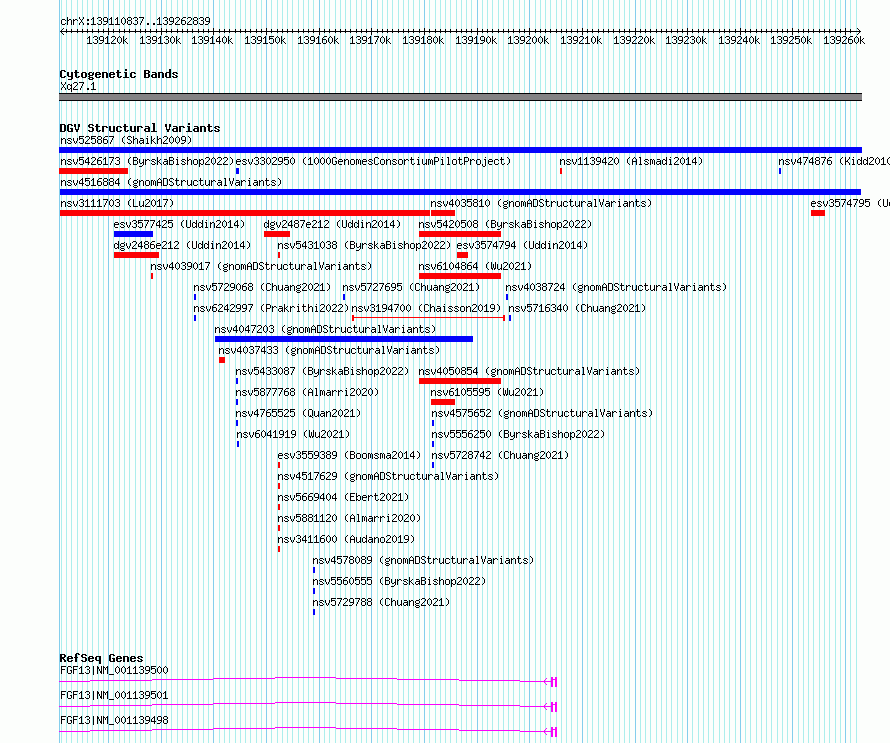The height and width of the screenshot is (743, 890).
Task: Click nsv5556250 (ByrskaBishop2022) label
Action: click(x=518, y=434)
